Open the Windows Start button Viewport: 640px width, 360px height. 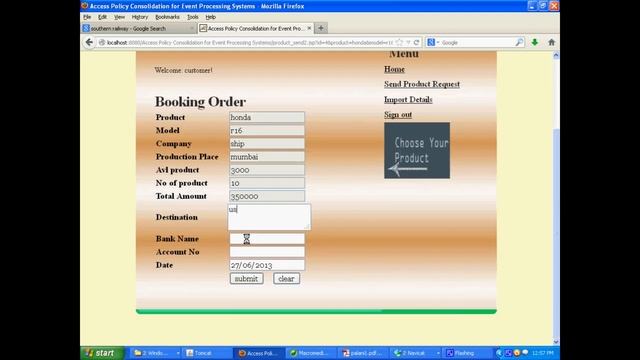(x=102, y=353)
